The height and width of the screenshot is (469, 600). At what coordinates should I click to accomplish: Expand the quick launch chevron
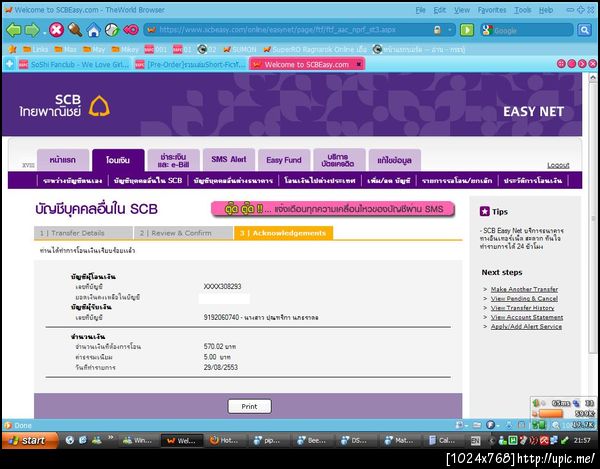(x=111, y=437)
